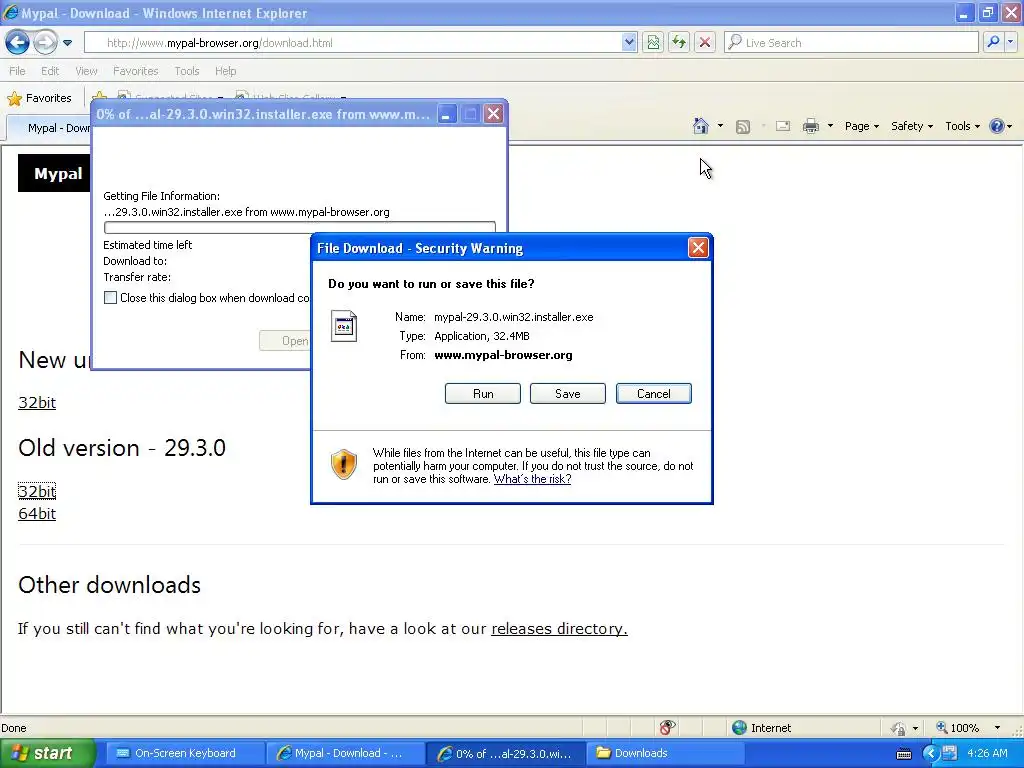Click Cancel in the Security Warning dialog

(x=654, y=394)
